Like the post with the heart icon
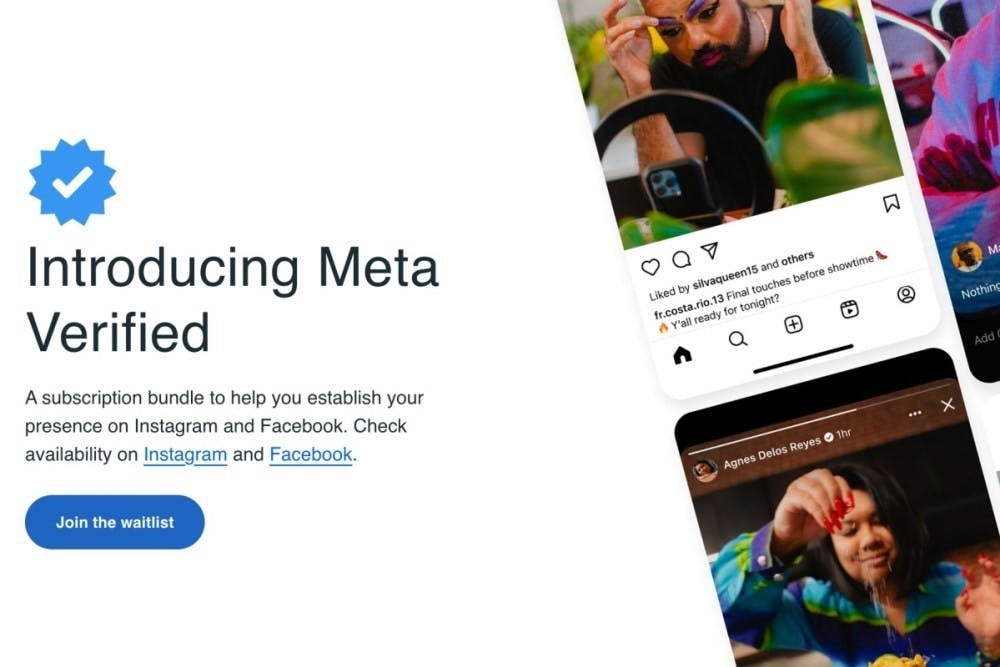1000x667 pixels. click(x=650, y=267)
